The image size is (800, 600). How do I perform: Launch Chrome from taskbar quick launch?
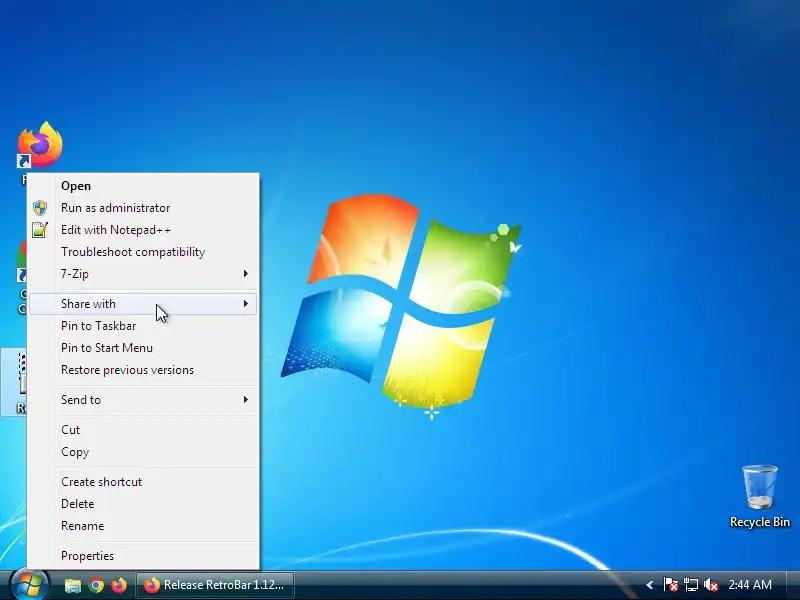click(96, 585)
